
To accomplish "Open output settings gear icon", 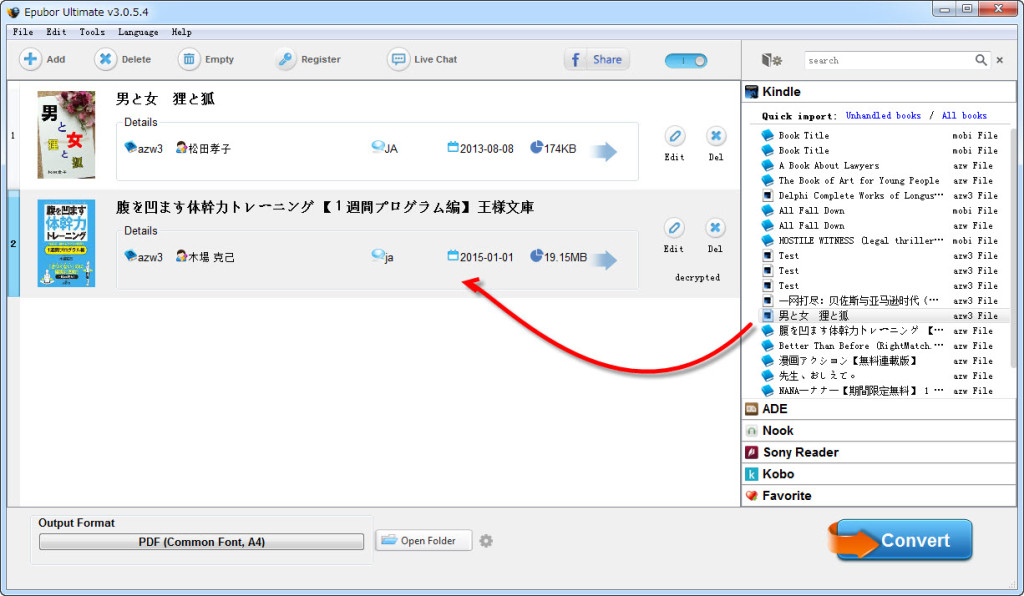I will pyautogui.click(x=486, y=541).
